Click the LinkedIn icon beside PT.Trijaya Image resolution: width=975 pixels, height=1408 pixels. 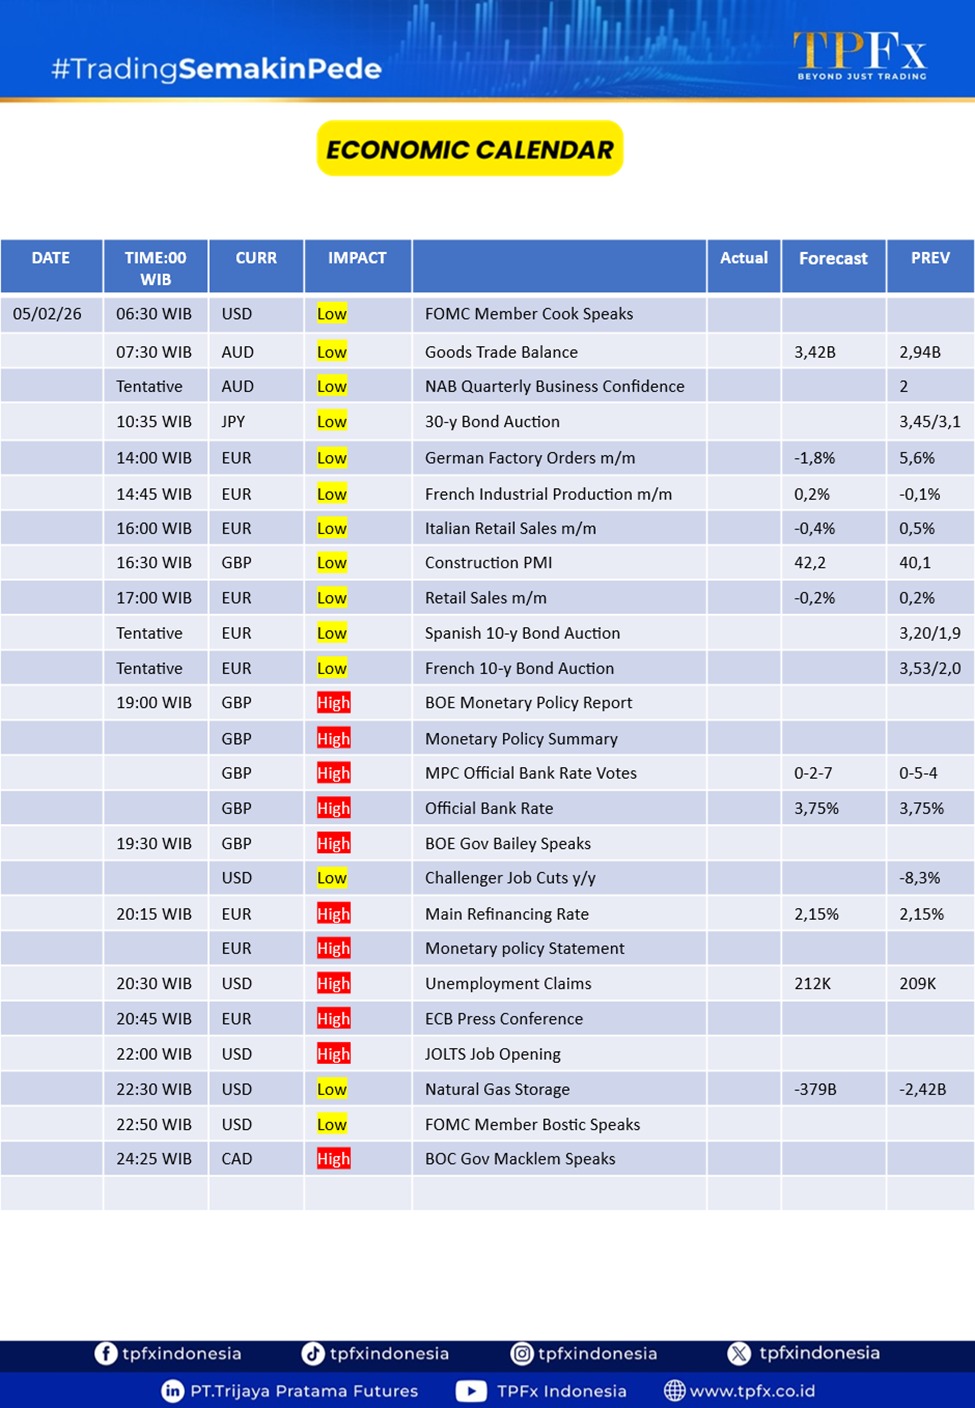[x=173, y=1391]
